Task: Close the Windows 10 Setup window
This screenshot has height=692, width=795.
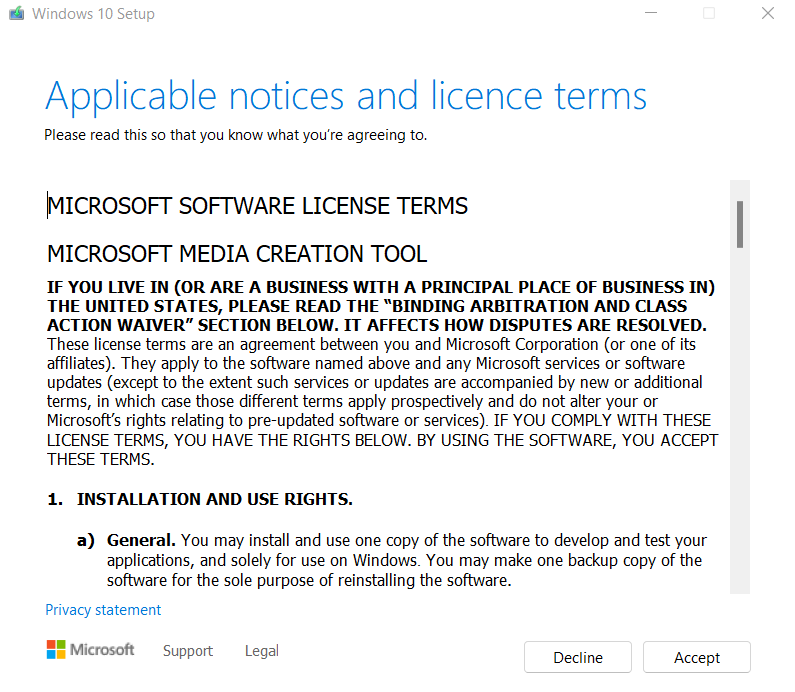Action: coord(767,14)
